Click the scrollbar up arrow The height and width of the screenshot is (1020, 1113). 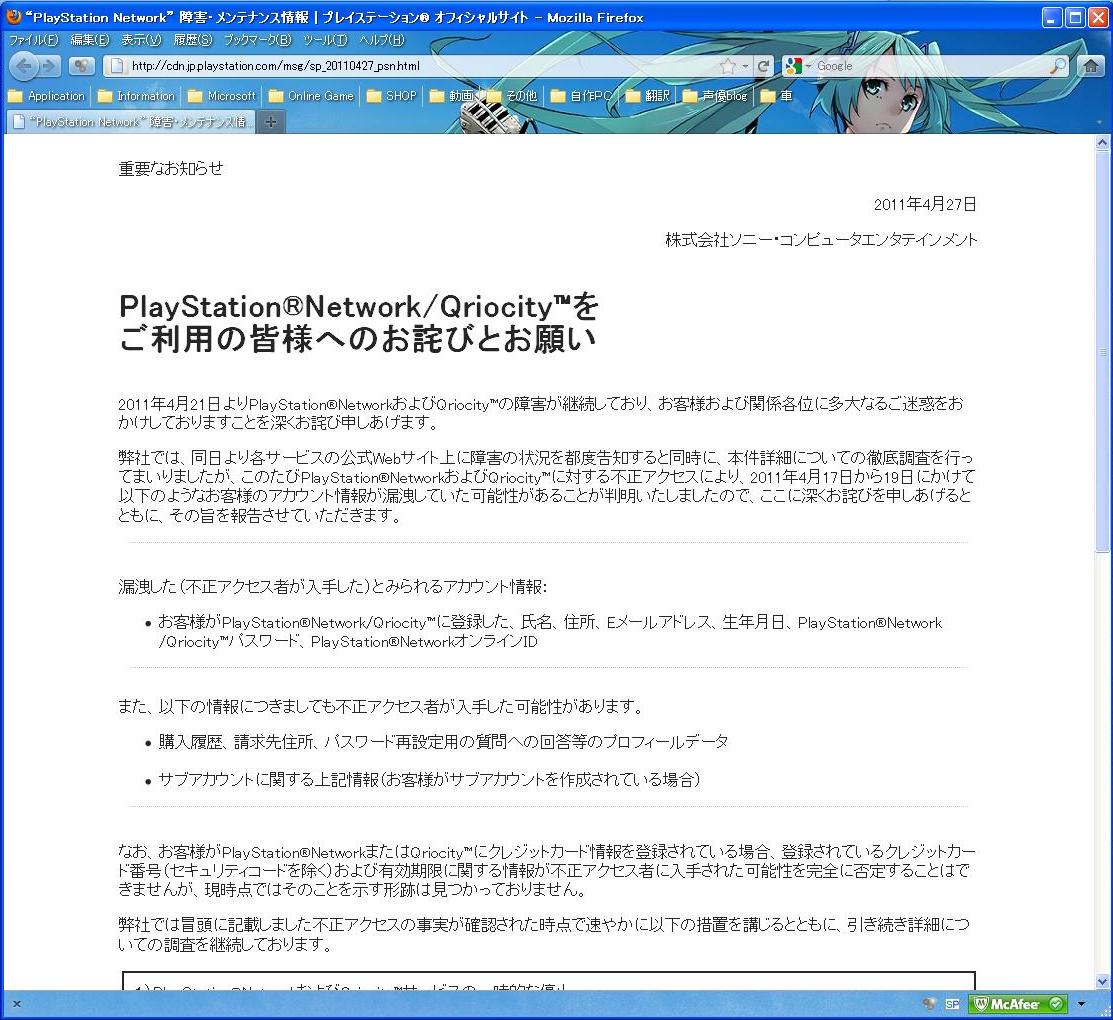point(1102,143)
